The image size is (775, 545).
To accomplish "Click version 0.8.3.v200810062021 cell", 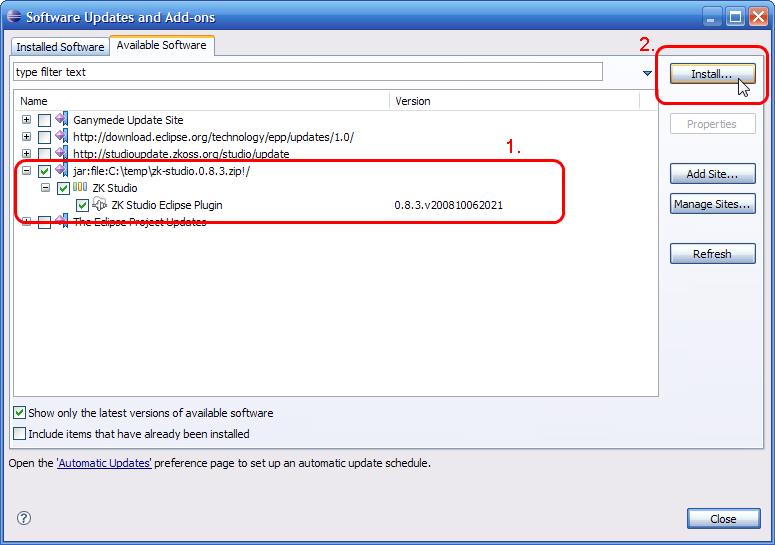I will coord(448,205).
